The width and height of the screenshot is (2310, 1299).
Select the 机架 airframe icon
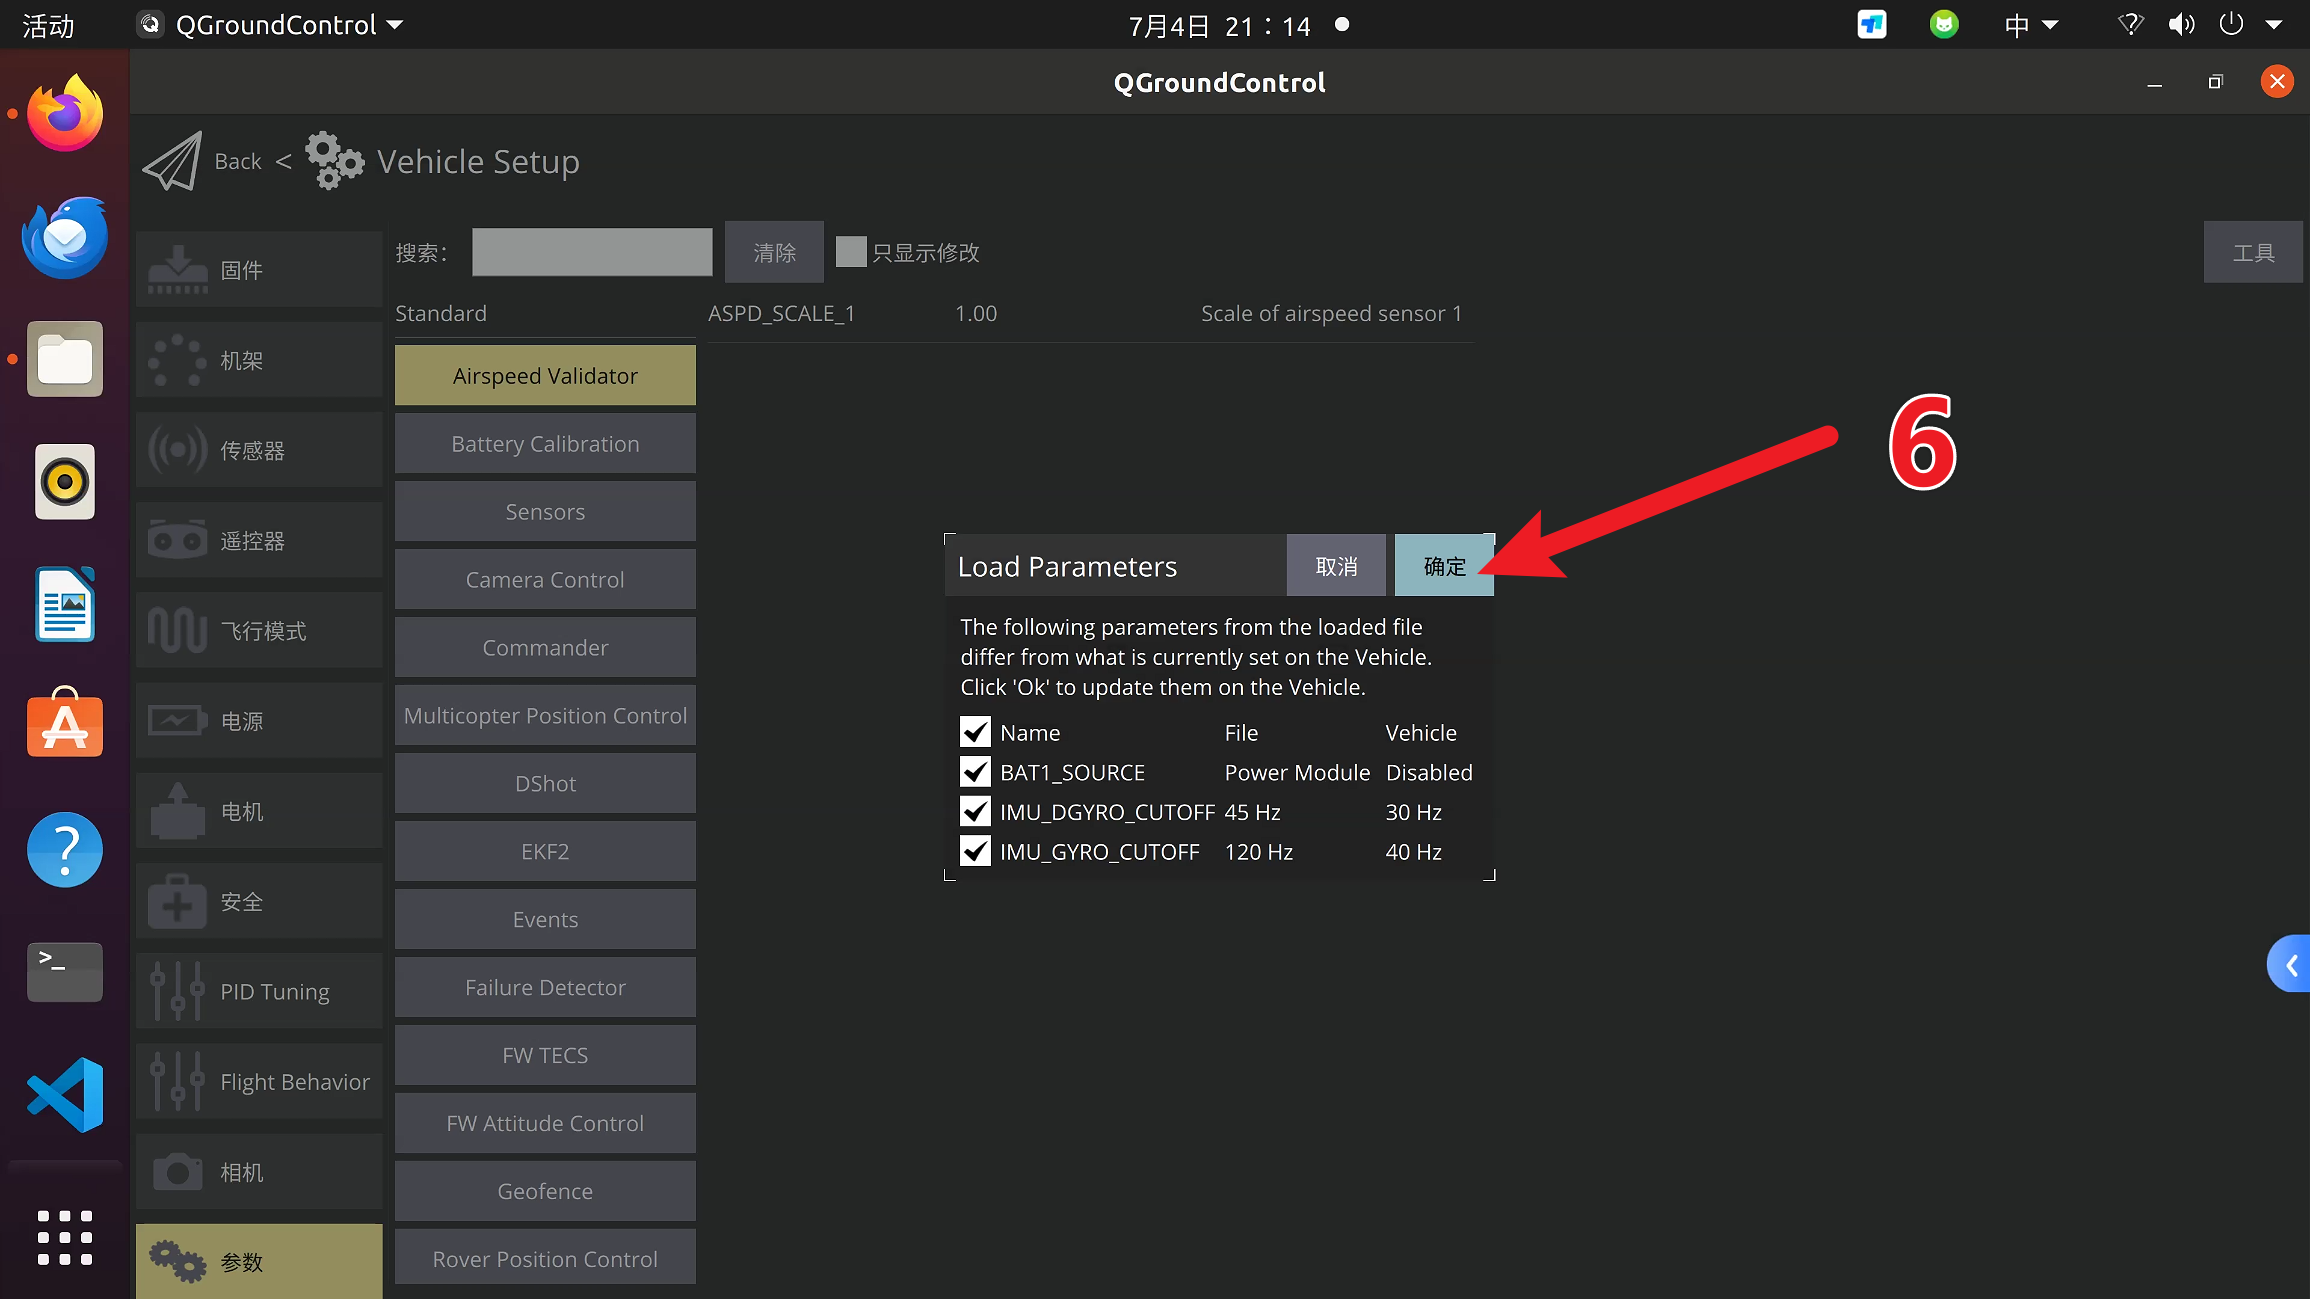(x=177, y=360)
